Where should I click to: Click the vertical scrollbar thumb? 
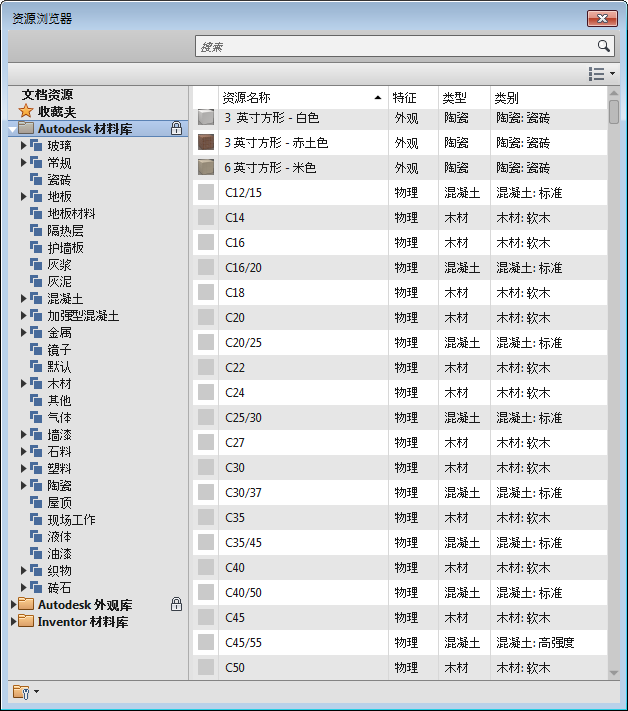[x=614, y=112]
